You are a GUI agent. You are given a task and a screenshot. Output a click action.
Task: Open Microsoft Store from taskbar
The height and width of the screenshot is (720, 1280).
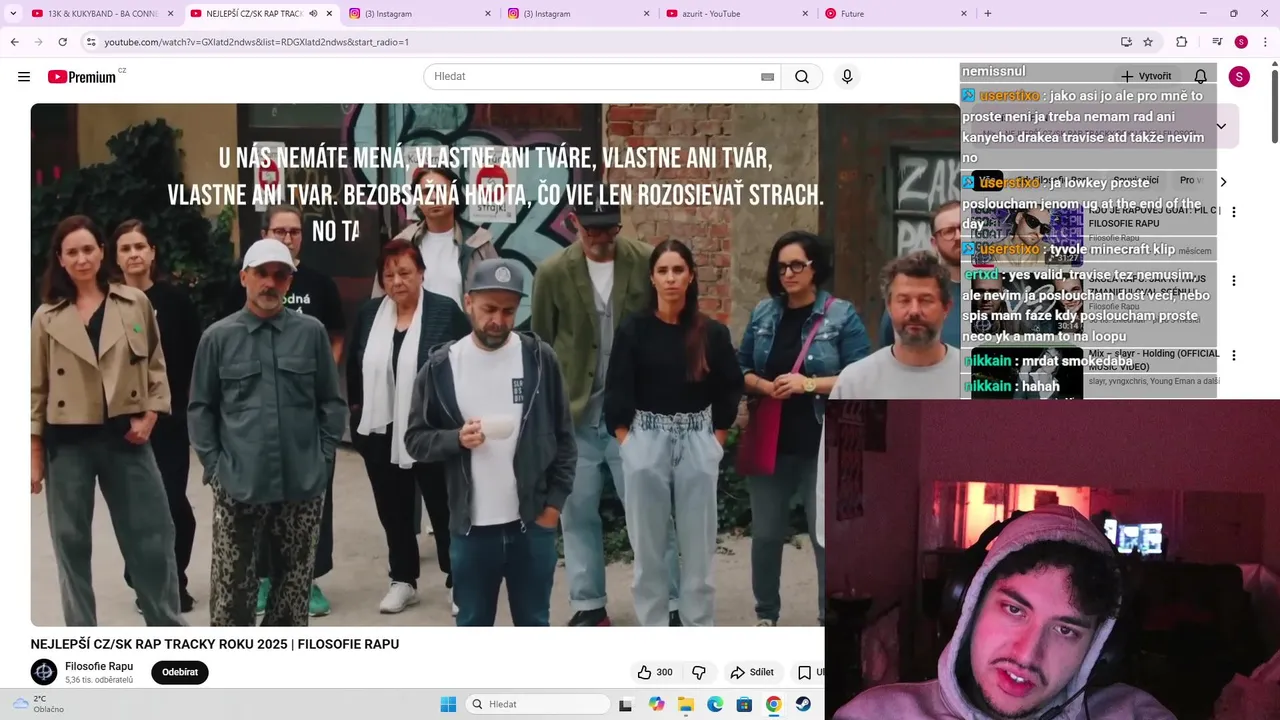(x=744, y=704)
